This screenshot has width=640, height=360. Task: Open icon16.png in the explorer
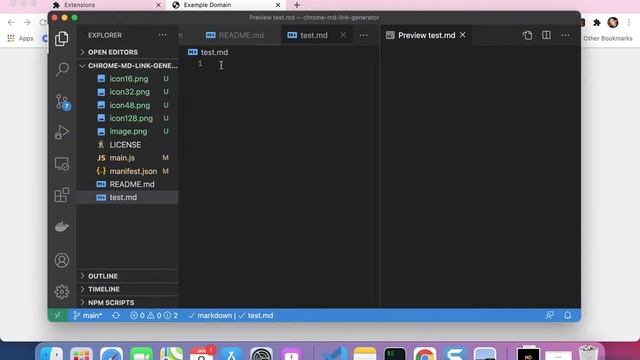[x=128, y=79]
